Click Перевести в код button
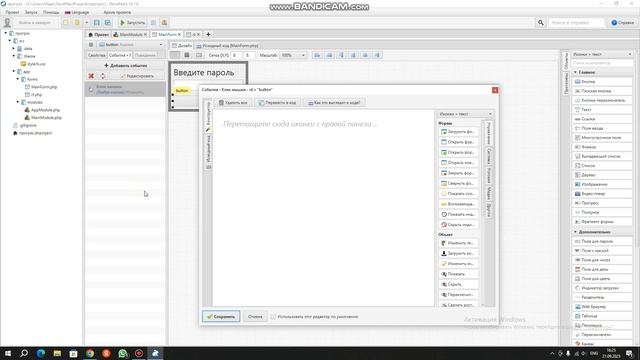Image resolution: width=640 pixels, height=360 pixels. 278,102
